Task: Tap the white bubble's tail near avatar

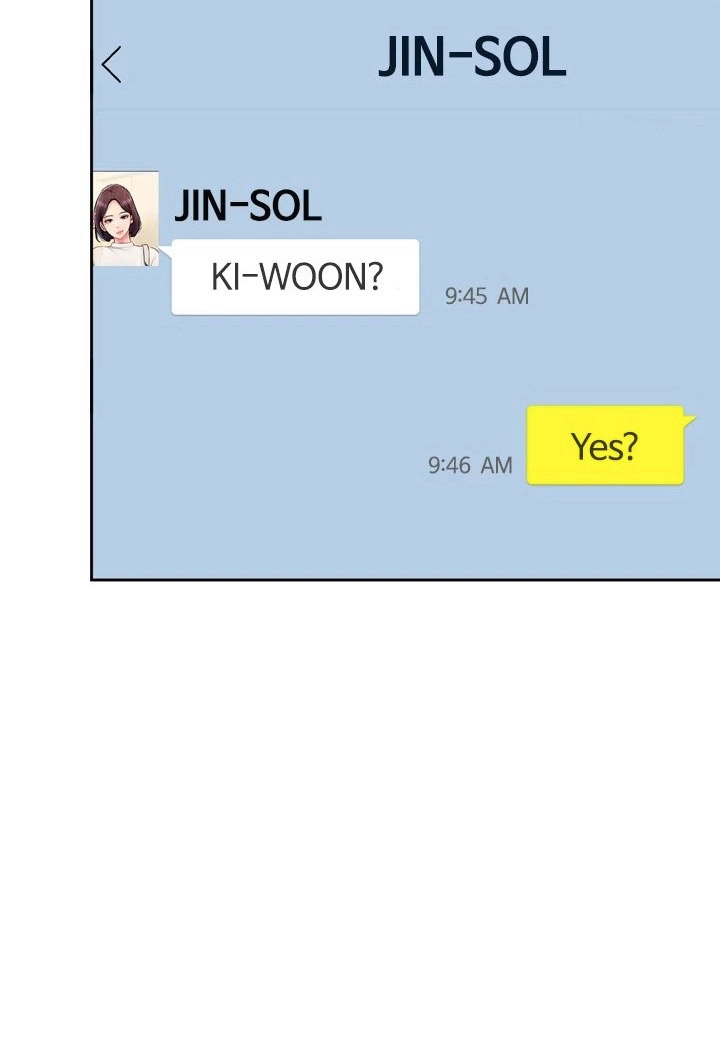Action: [165, 252]
